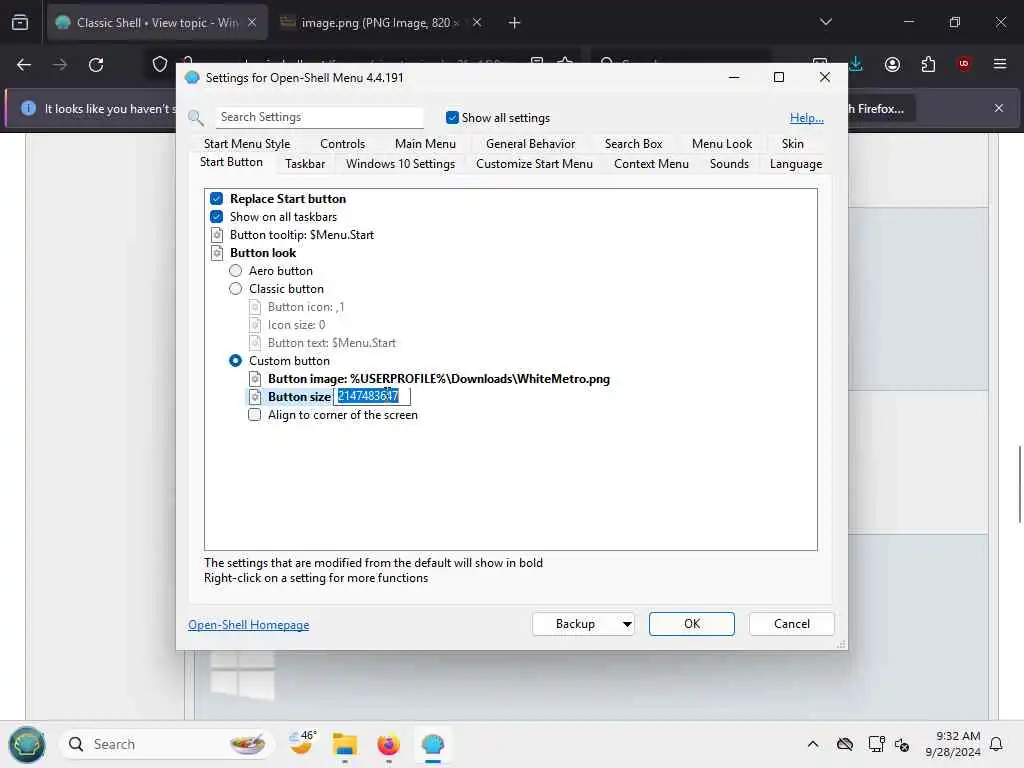Click Button tooltip setting icon
Viewport: 1024px width, 768px height.
point(217,235)
